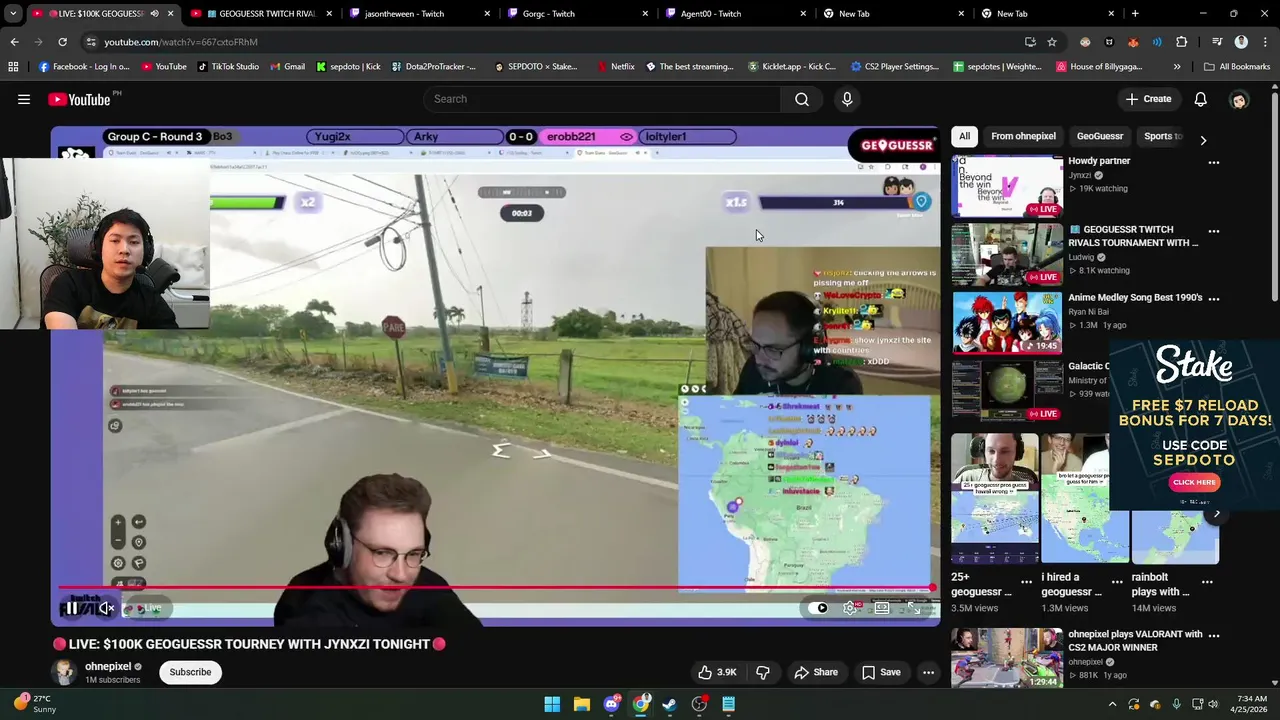
Task: Share the livestream video
Action: (816, 672)
